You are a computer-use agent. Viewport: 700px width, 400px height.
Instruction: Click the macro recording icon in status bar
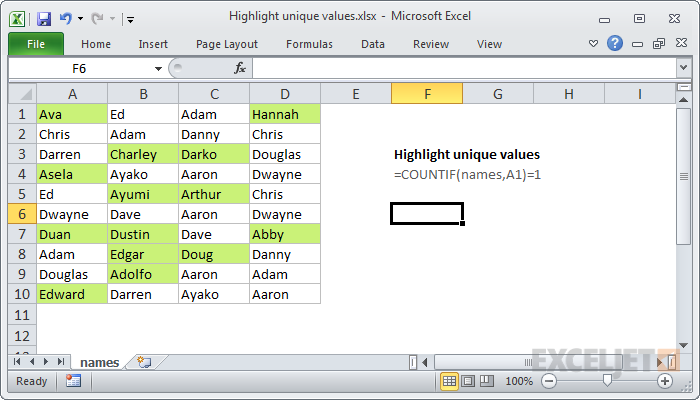pos(73,381)
